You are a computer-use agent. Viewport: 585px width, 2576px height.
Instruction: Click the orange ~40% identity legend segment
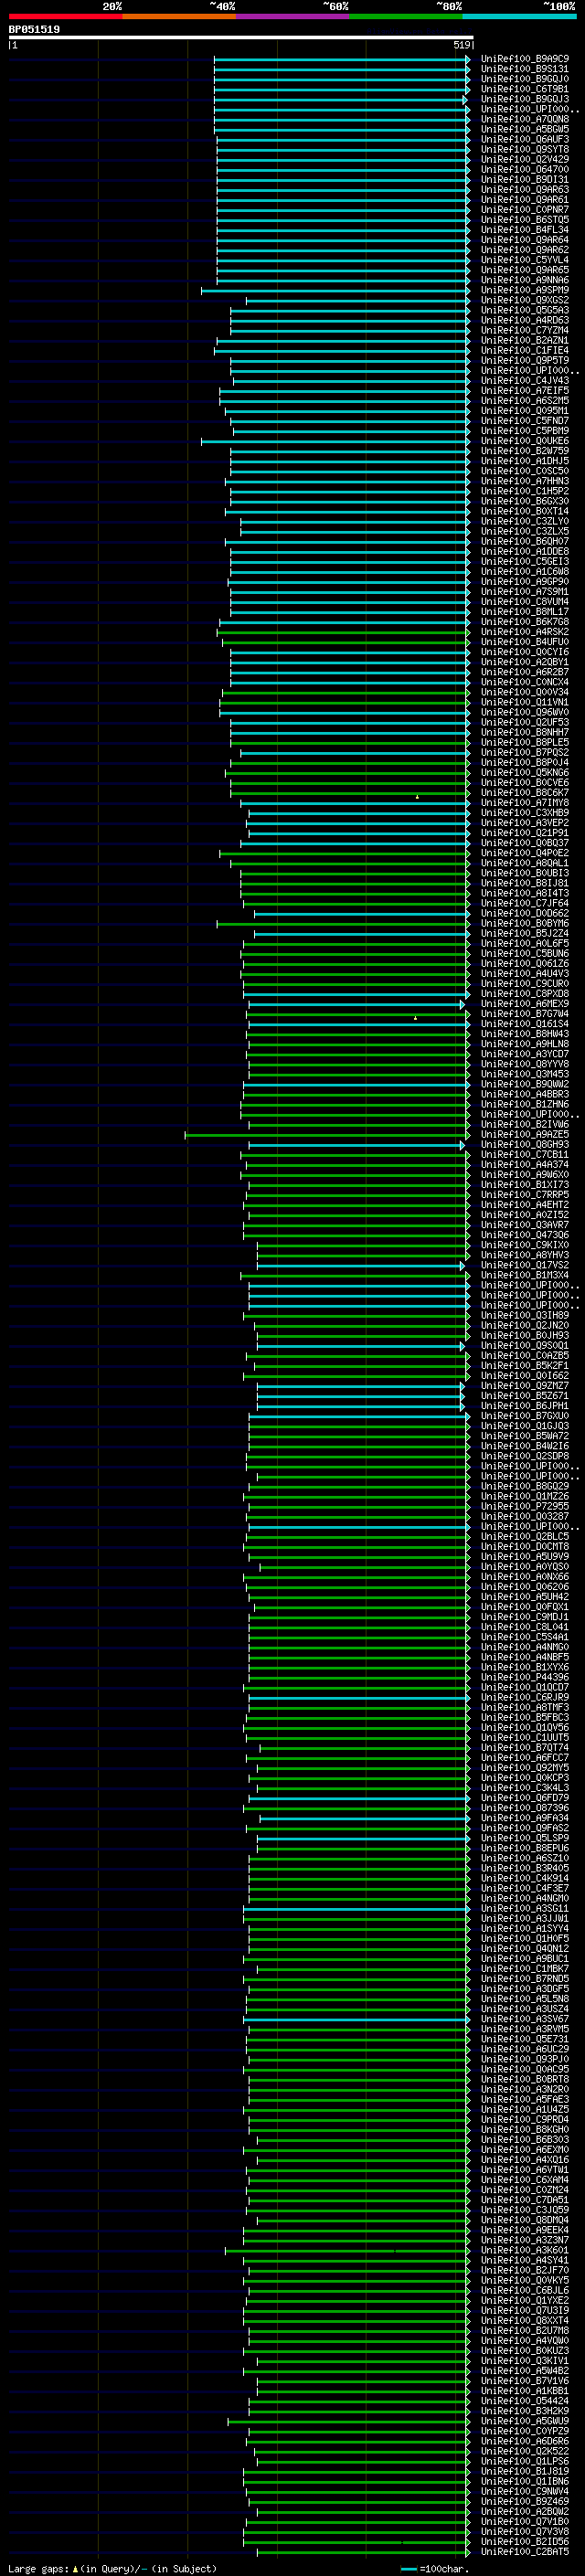[179, 16]
